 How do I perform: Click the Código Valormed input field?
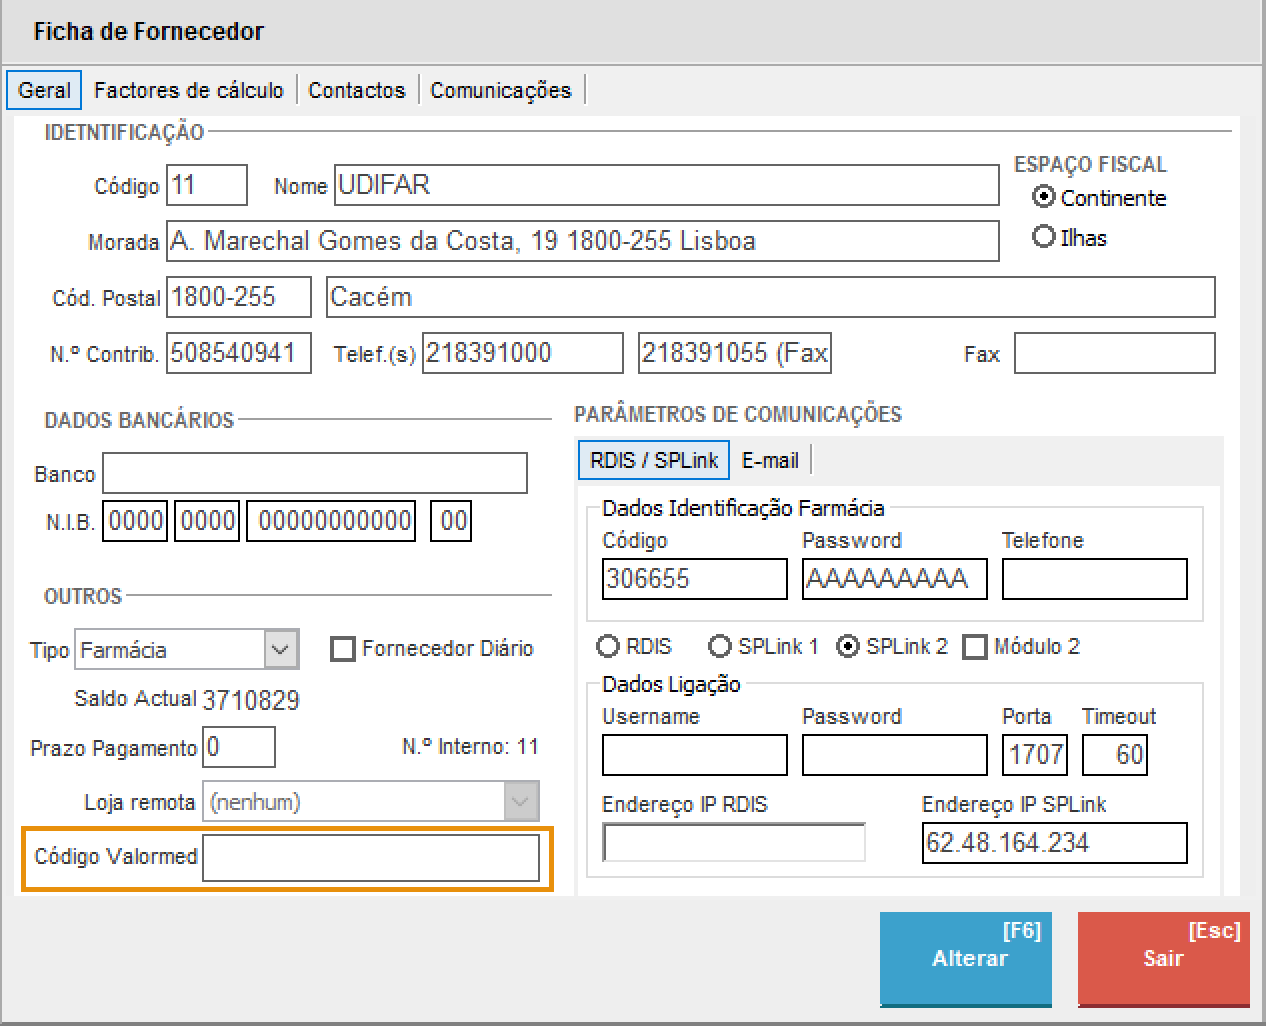[x=370, y=858]
